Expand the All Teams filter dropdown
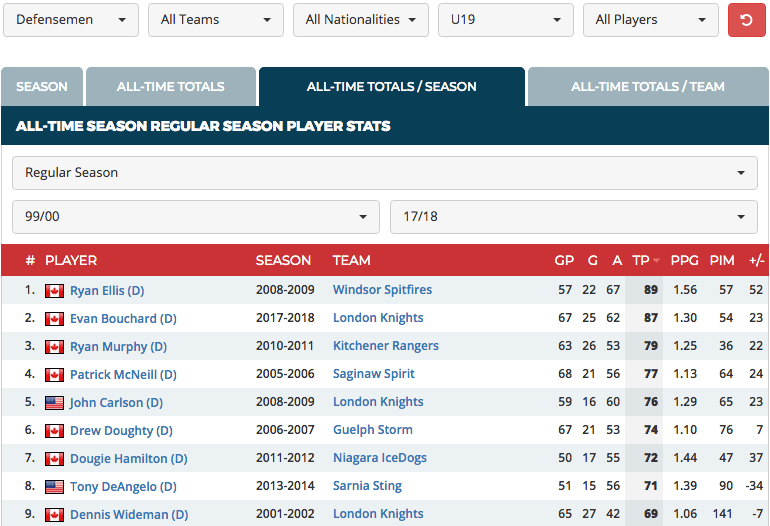This screenshot has width=770, height=526. pyautogui.click(x=215, y=20)
